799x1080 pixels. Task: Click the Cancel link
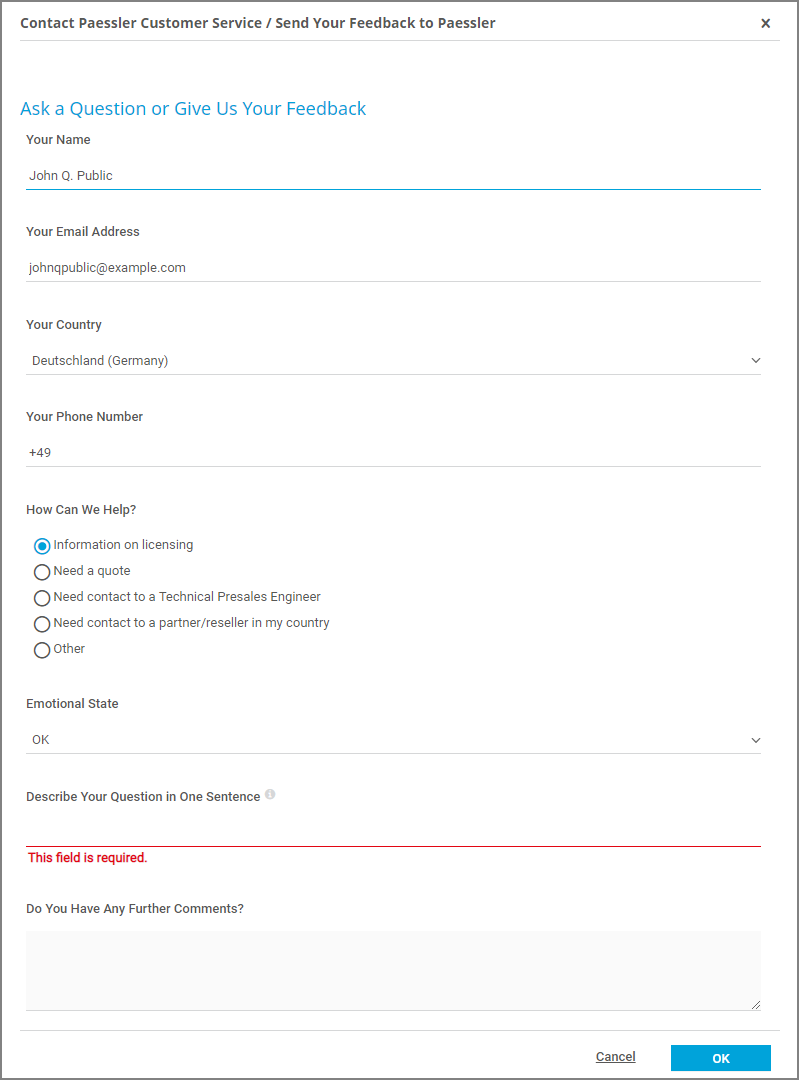coord(615,1057)
